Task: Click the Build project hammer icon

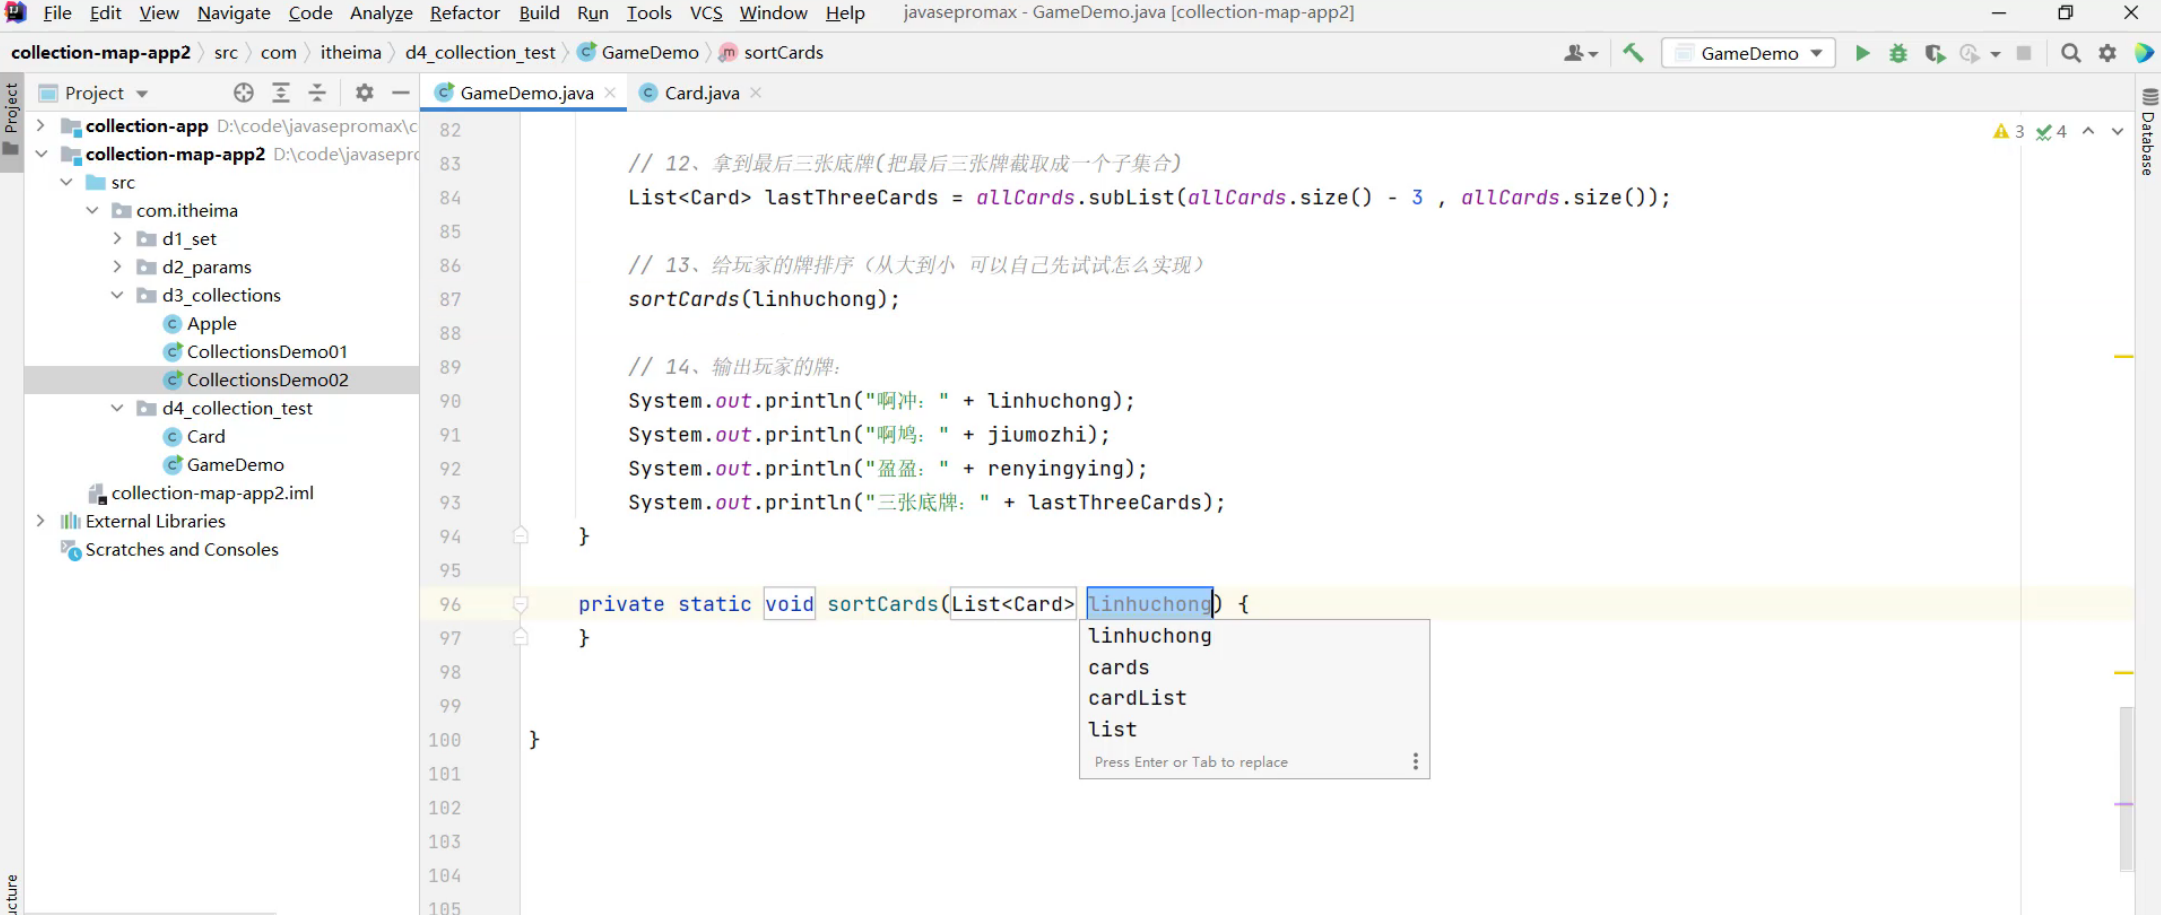Action: 1633,53
